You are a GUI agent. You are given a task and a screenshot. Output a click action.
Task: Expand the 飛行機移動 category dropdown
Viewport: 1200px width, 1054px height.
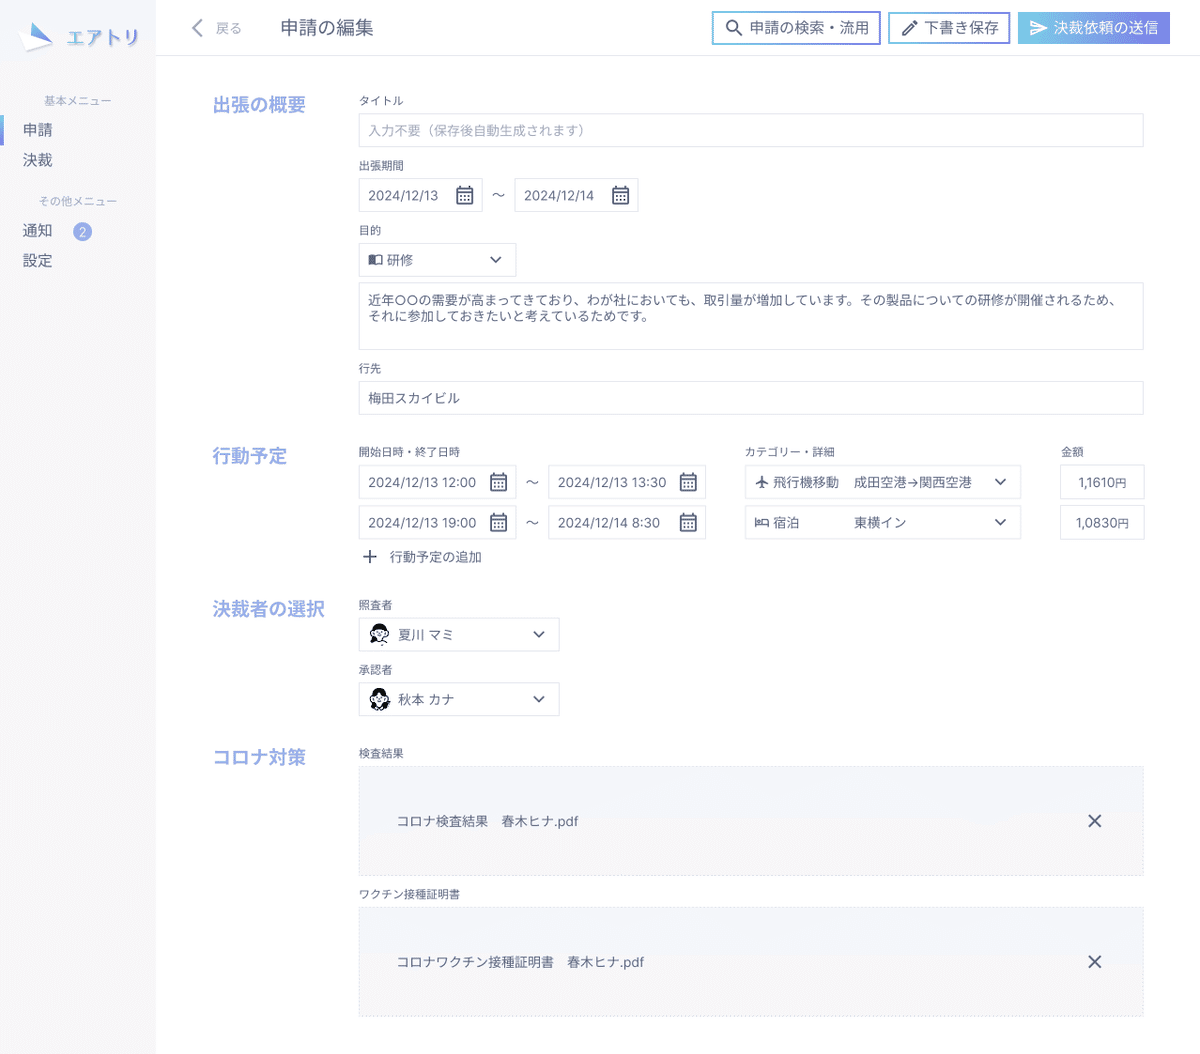point(882,482)
